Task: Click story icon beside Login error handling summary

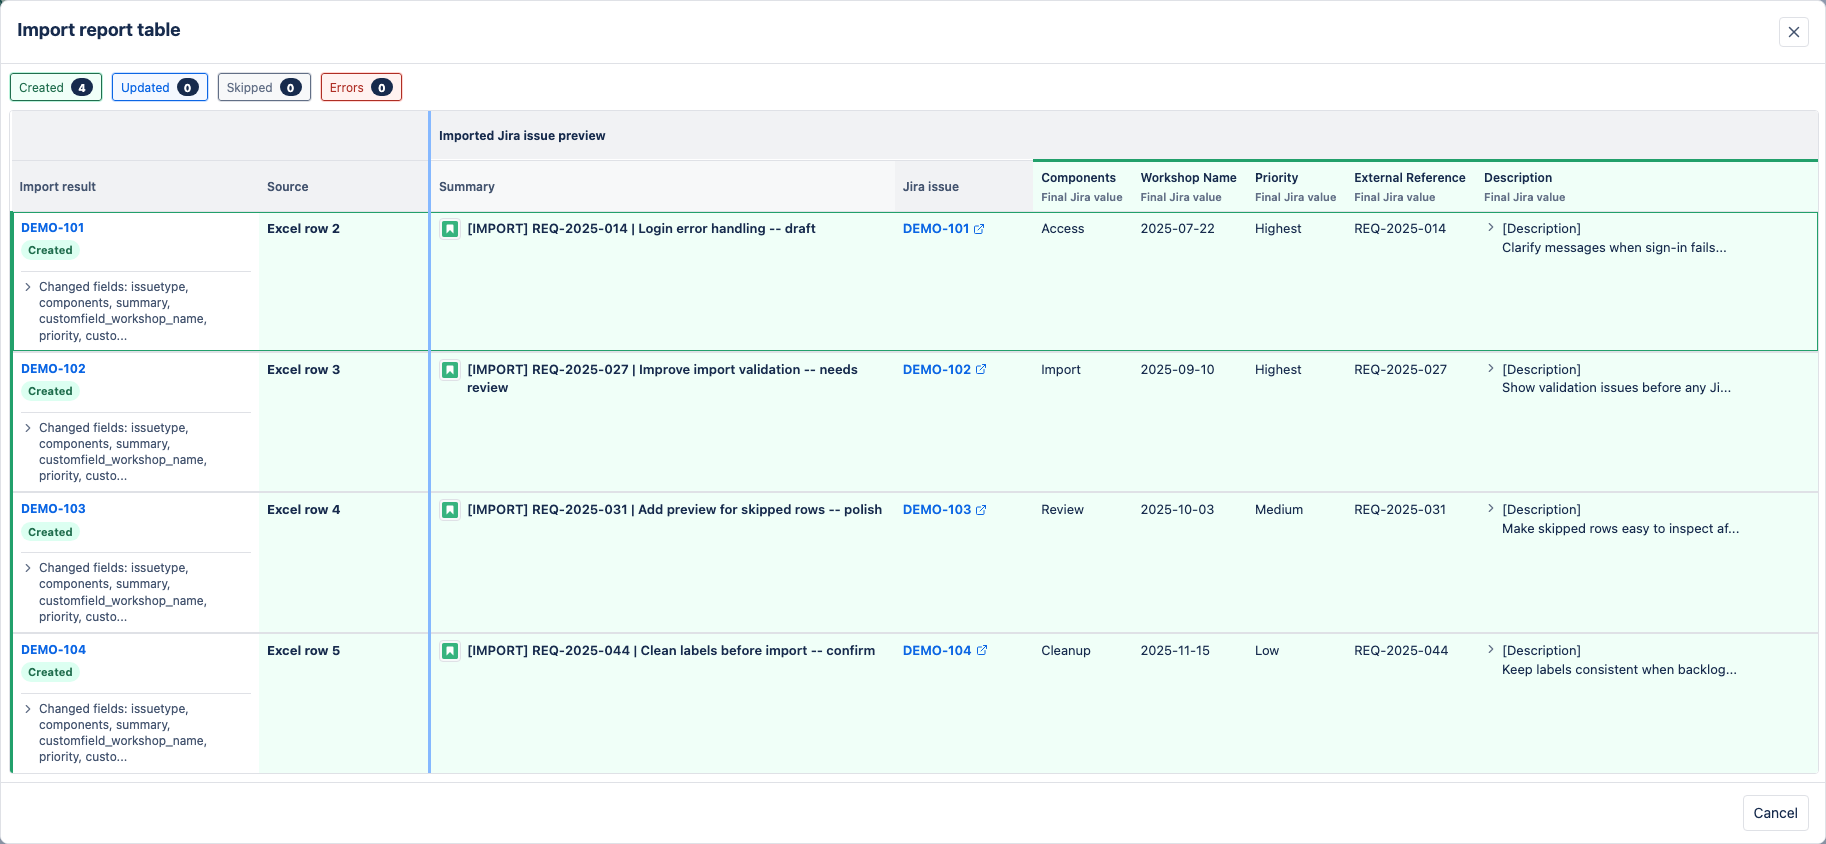Action: point(450,229)
